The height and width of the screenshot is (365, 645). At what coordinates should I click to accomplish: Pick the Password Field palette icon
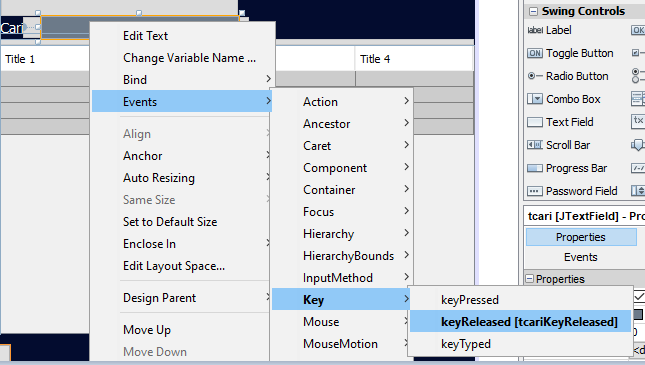(535, 191)
